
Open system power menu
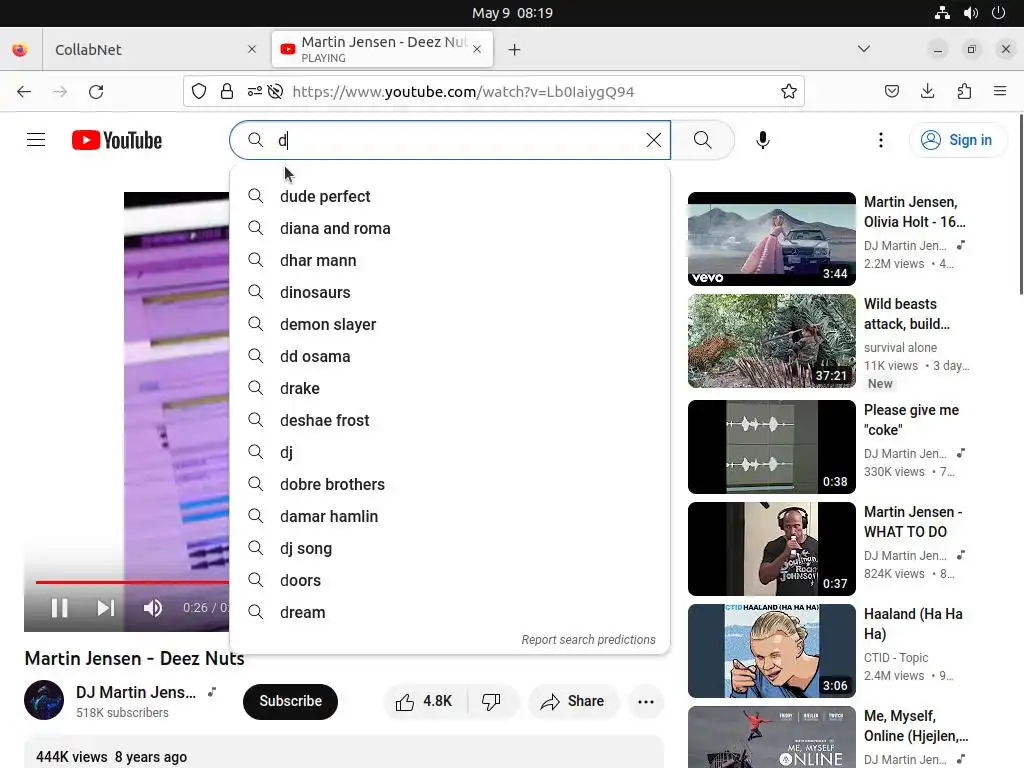(x=999, y=13)
